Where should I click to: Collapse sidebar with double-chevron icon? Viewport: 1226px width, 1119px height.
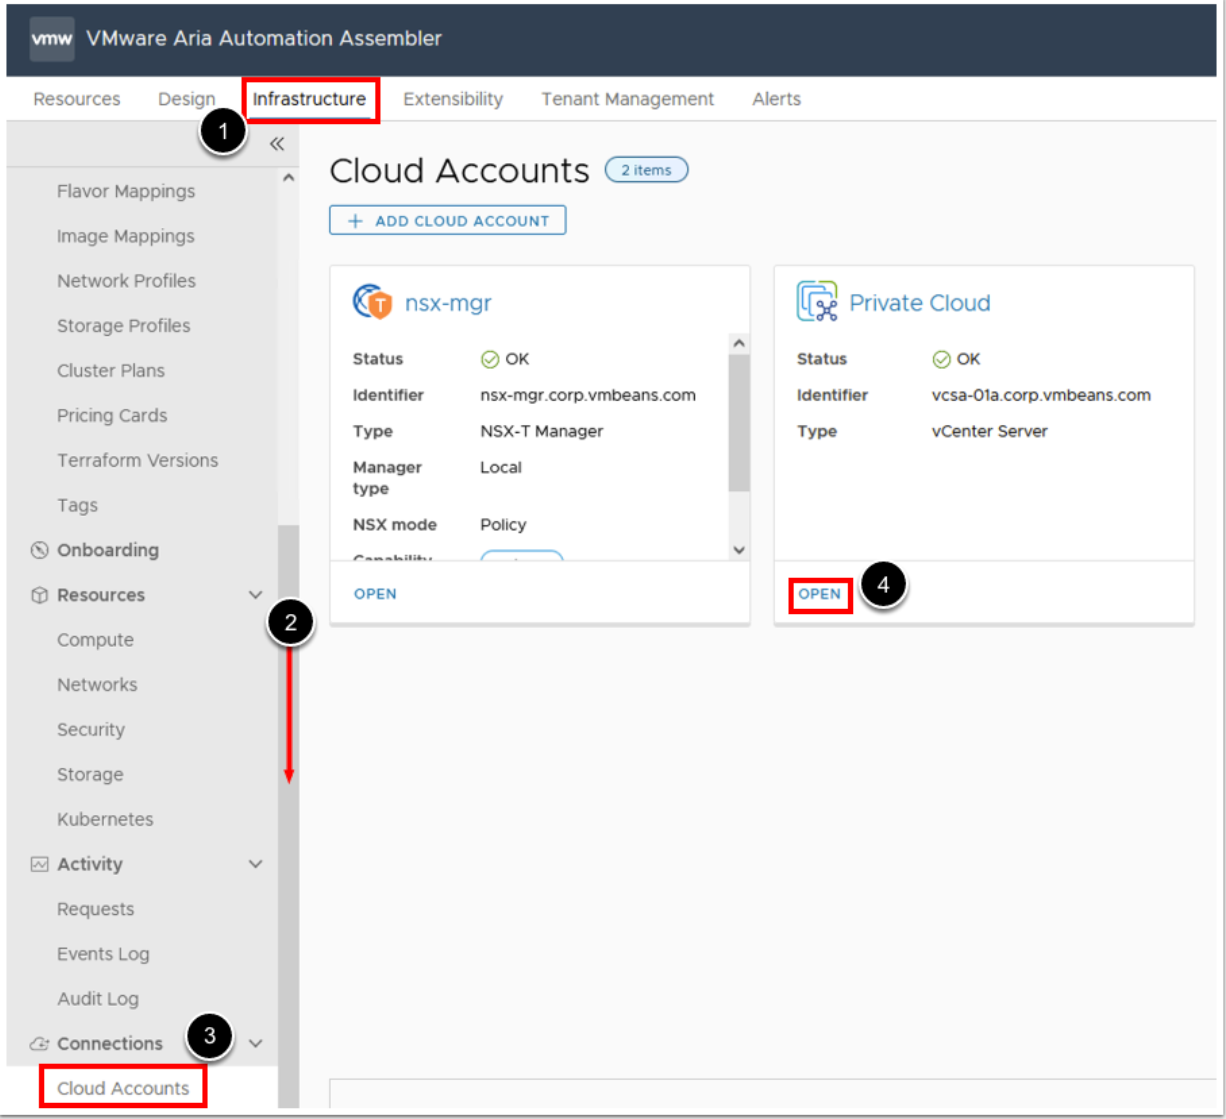click(277, 144)
